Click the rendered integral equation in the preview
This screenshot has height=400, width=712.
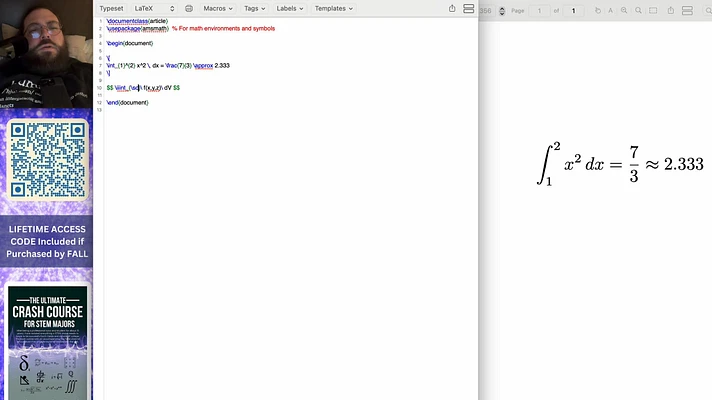pos(620,164)
